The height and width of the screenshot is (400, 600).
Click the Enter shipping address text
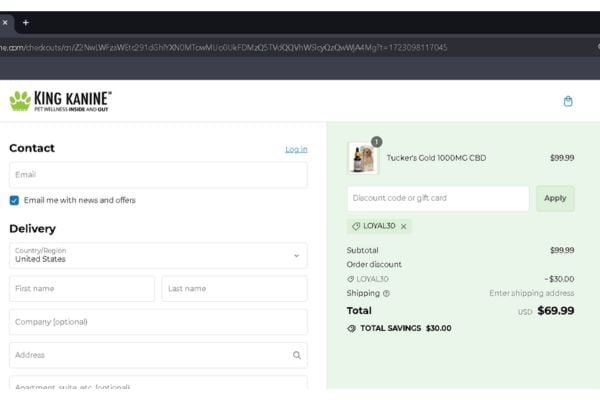[532, 293]
